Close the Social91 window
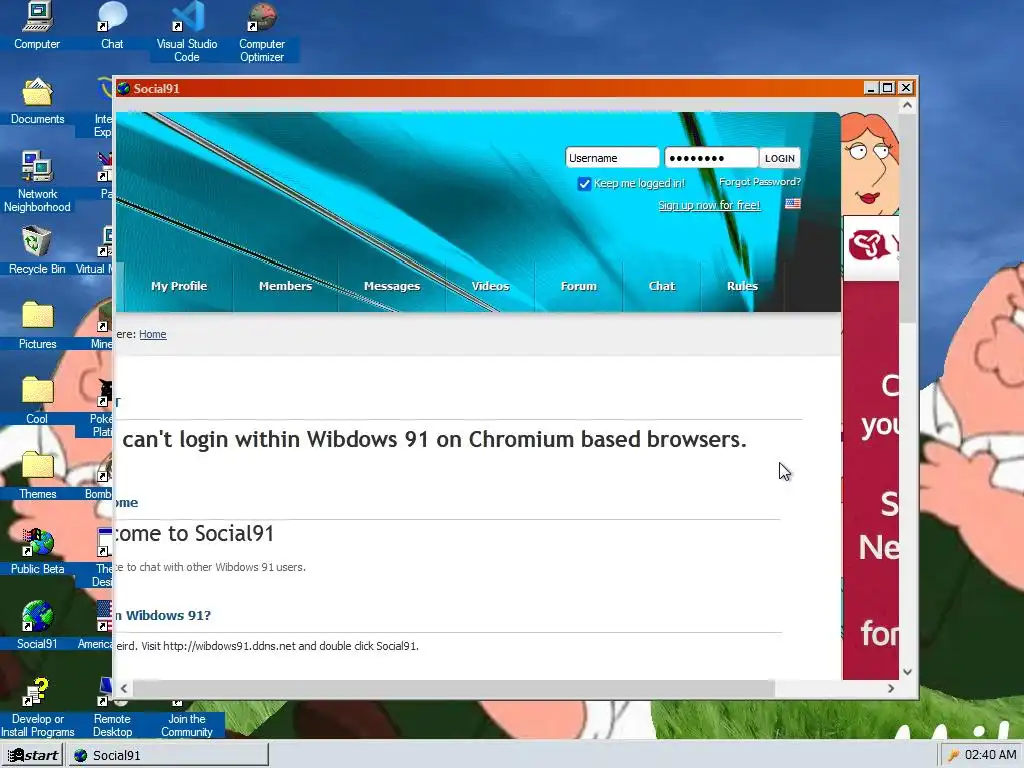Screen dimensions: 1024x768 click(x=906, y=88)
